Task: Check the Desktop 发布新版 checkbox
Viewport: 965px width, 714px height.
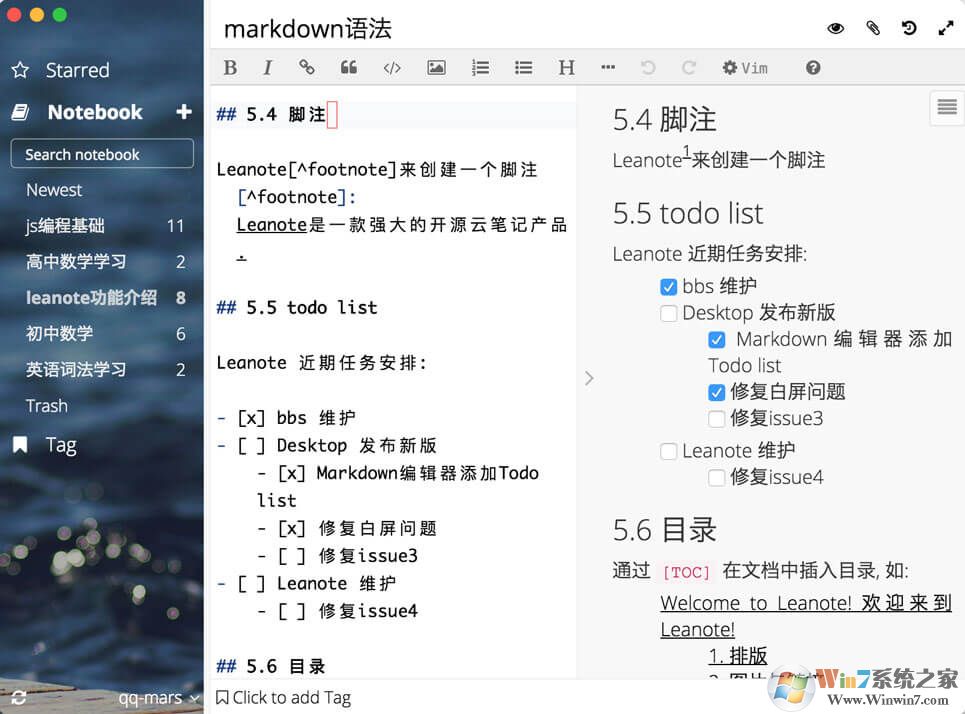Action: click(x=668, y=313)
